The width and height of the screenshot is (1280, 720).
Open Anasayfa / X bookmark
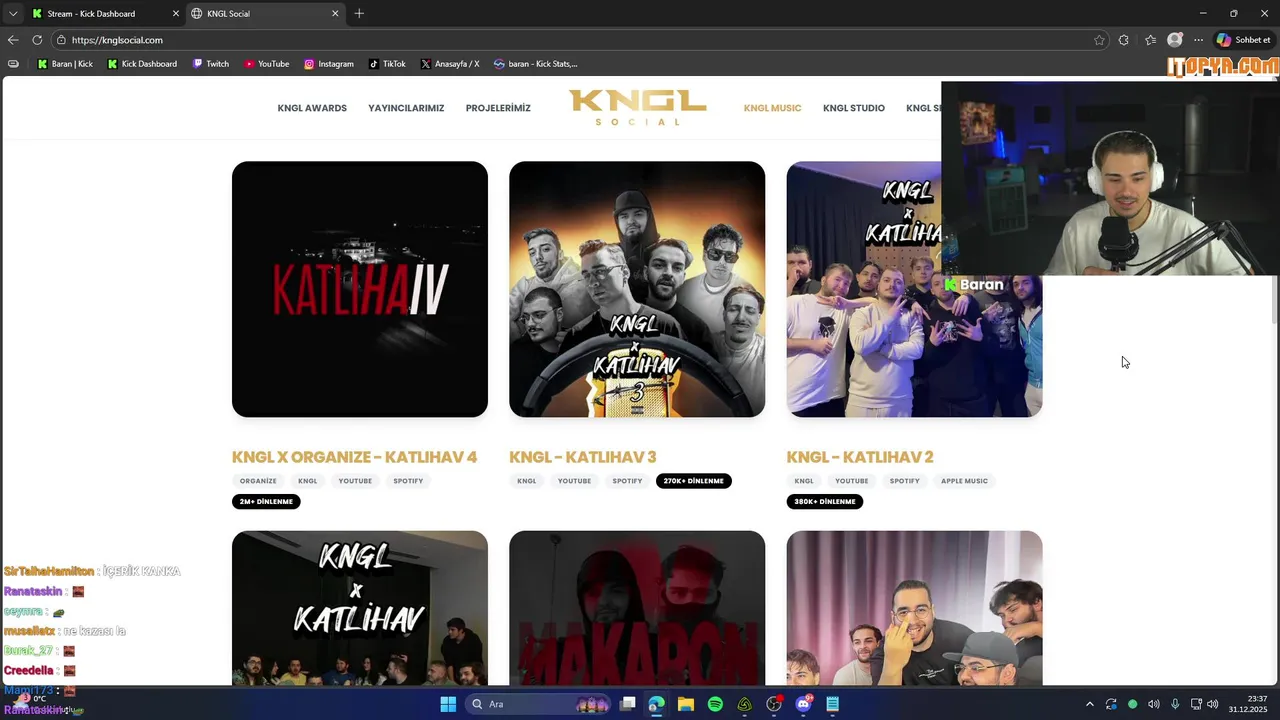point(450,64)
